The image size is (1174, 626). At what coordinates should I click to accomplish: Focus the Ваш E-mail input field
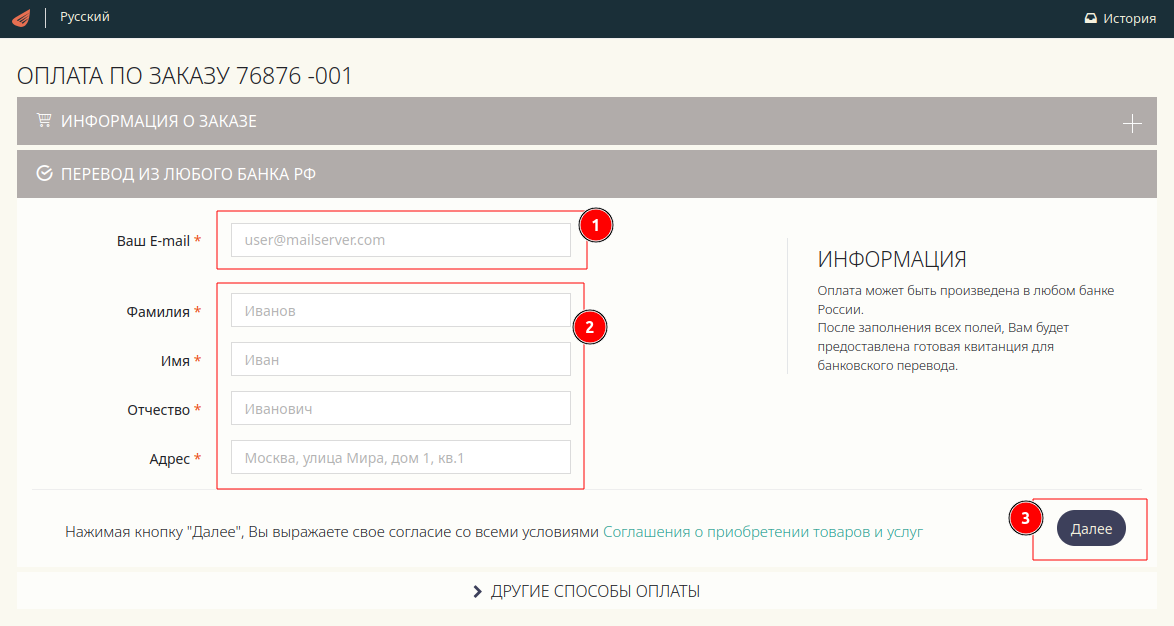click(x=400, y=240)
